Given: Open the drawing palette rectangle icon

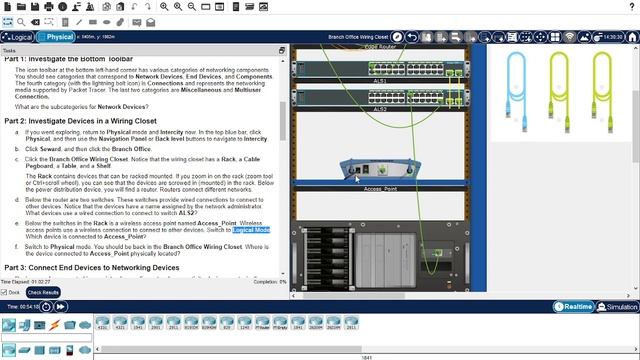Looking at the screenshot, I should pos(206,7).
